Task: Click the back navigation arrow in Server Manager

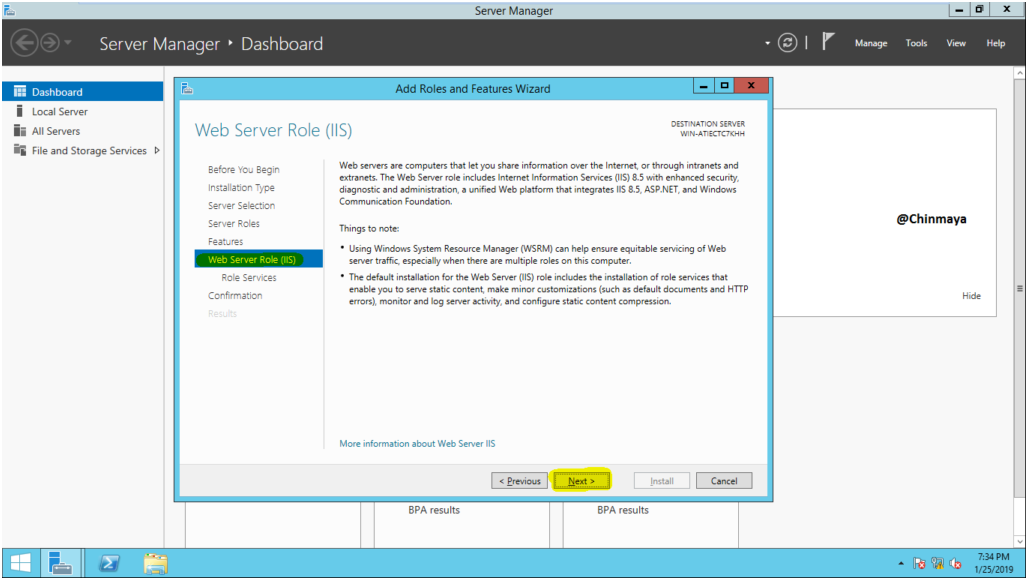Action: click(x=24, y=43)
